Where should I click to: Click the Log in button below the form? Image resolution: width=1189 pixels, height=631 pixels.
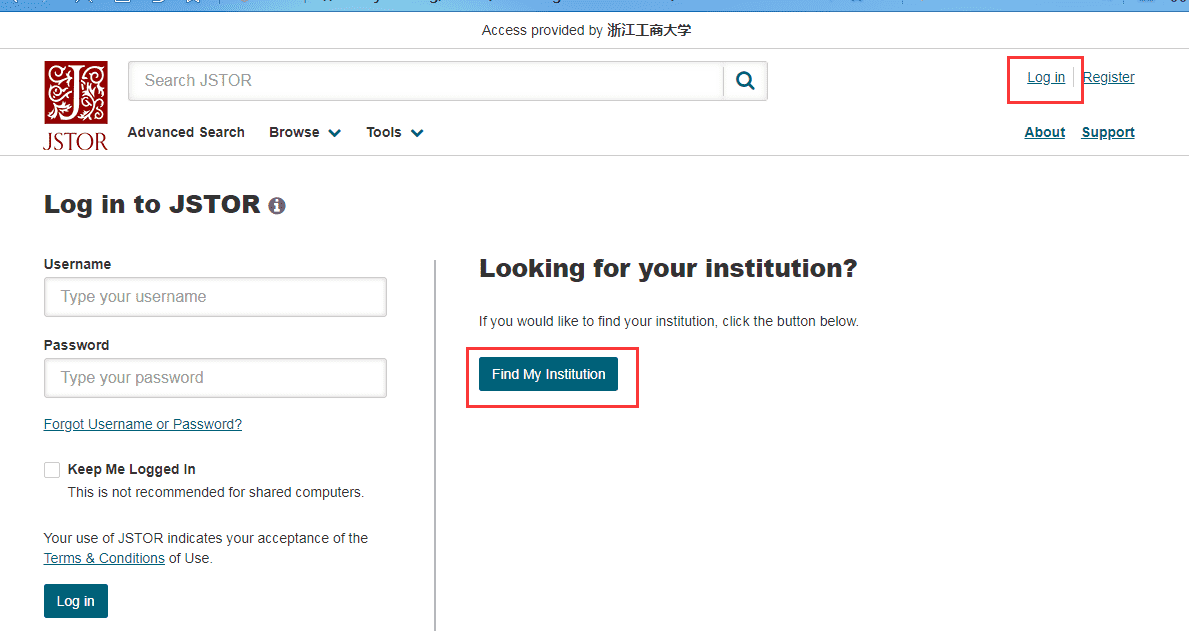76,601
